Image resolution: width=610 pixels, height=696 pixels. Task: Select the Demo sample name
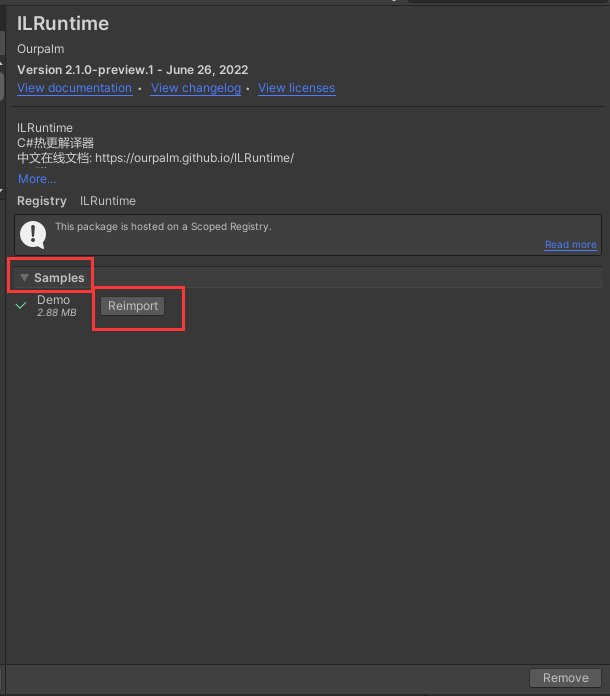point(53,300)
